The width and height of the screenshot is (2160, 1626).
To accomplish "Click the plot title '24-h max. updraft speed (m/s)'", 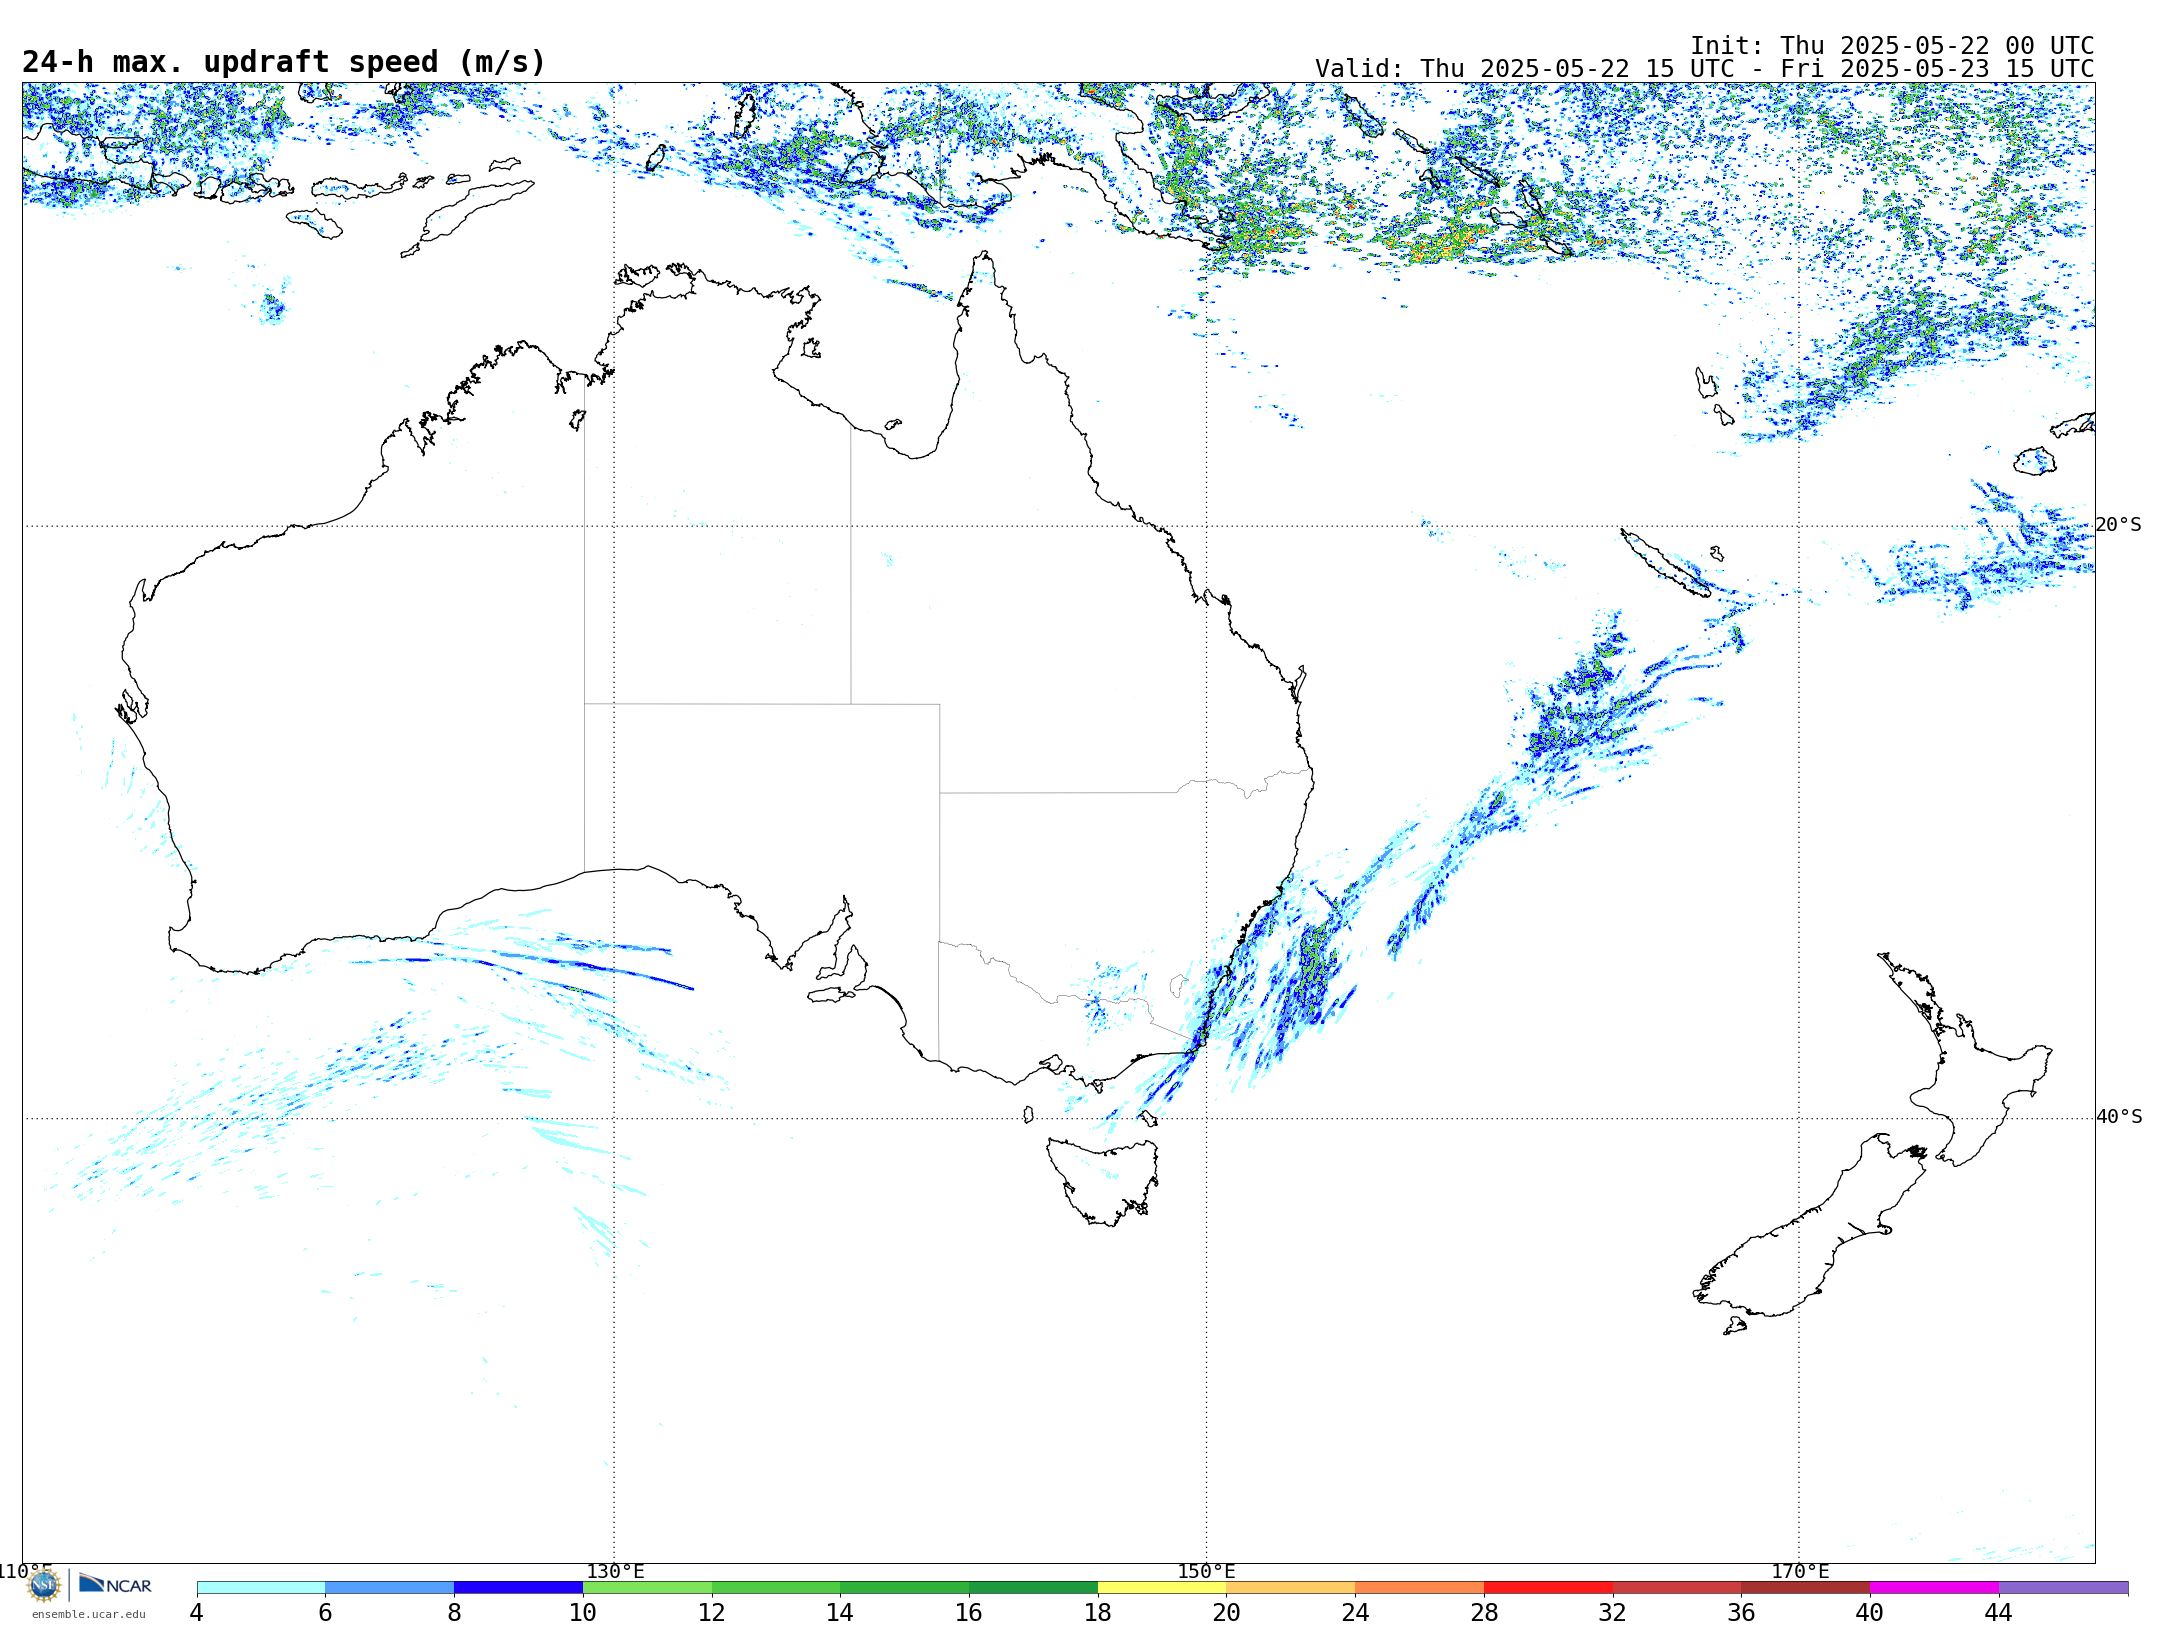I will pos(284,62).
